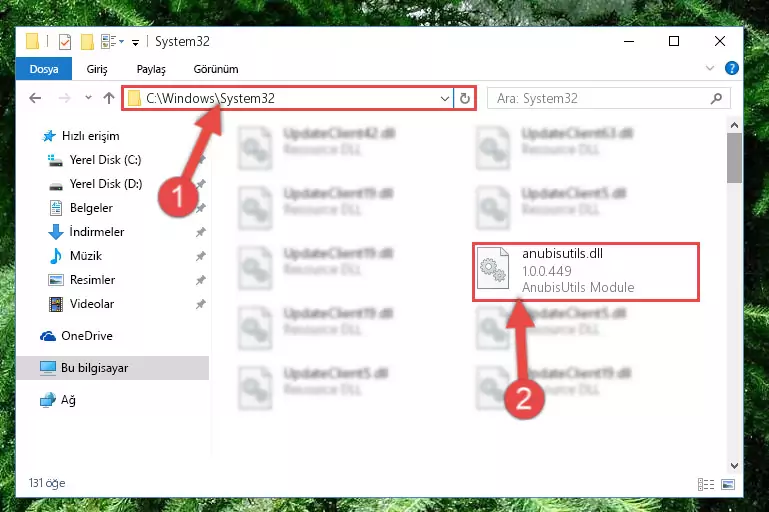Click the New folder icon in title bar
769x512 pixels.
pos(87,42)
